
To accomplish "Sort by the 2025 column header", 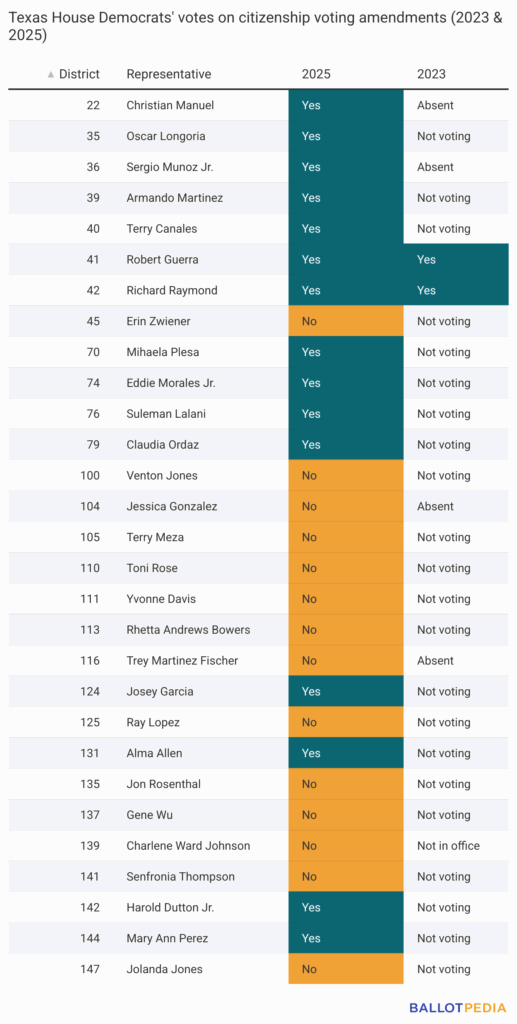I will coord(316,74).
